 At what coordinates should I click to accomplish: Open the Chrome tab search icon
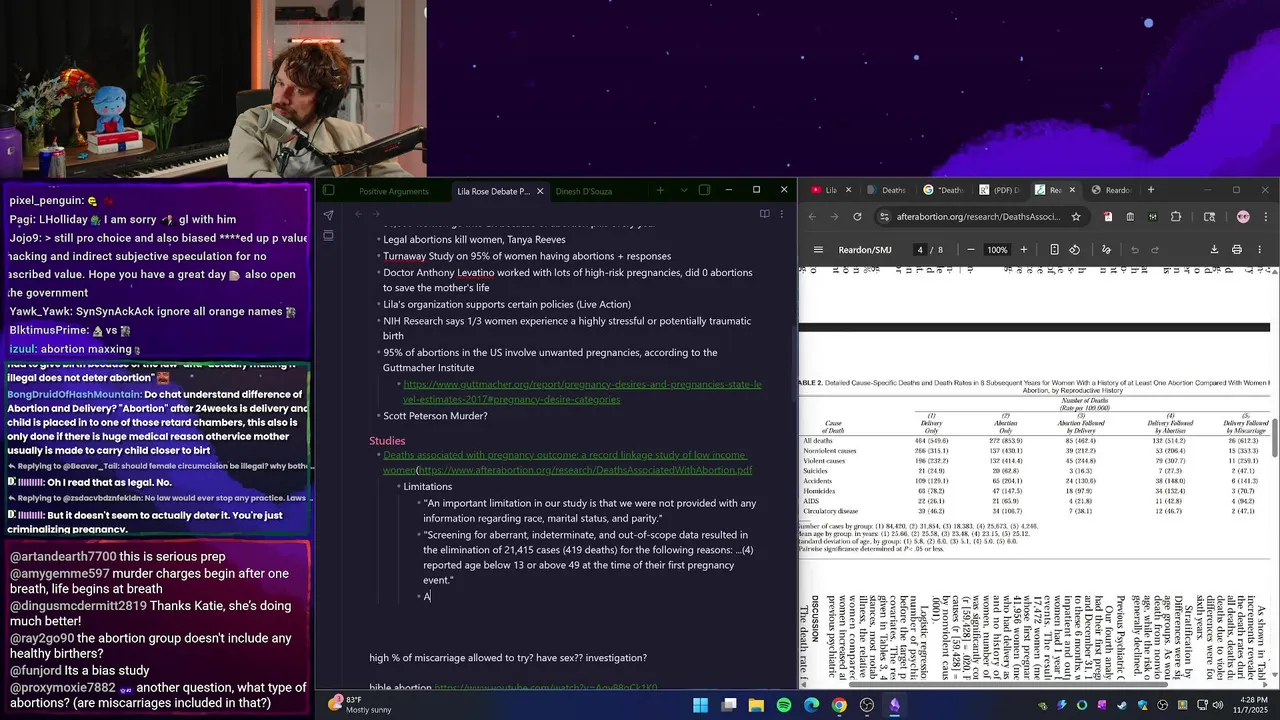click(1209, 216)
